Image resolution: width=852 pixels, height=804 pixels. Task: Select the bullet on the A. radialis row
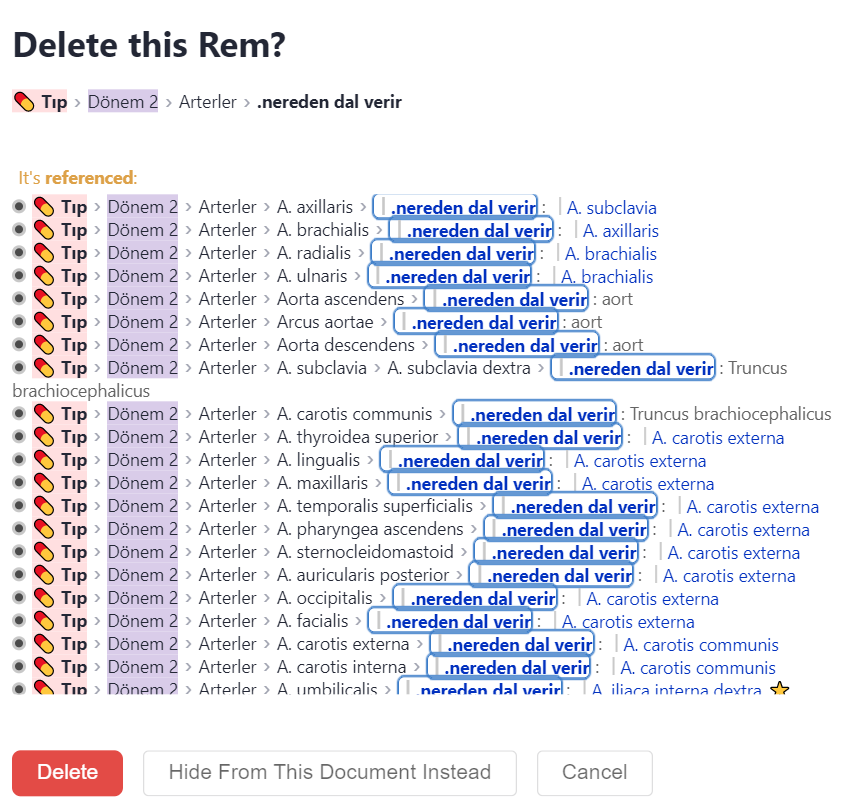tap(22, 252)
